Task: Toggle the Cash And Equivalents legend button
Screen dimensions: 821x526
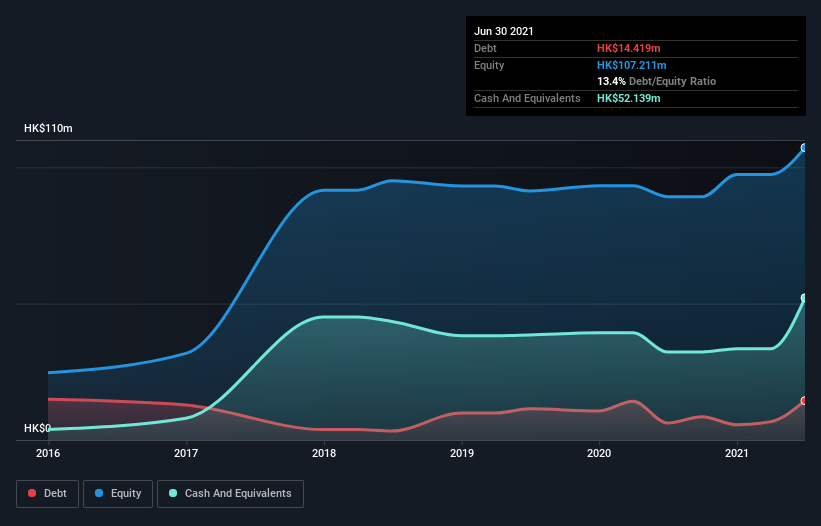Action: pos(230,494)
